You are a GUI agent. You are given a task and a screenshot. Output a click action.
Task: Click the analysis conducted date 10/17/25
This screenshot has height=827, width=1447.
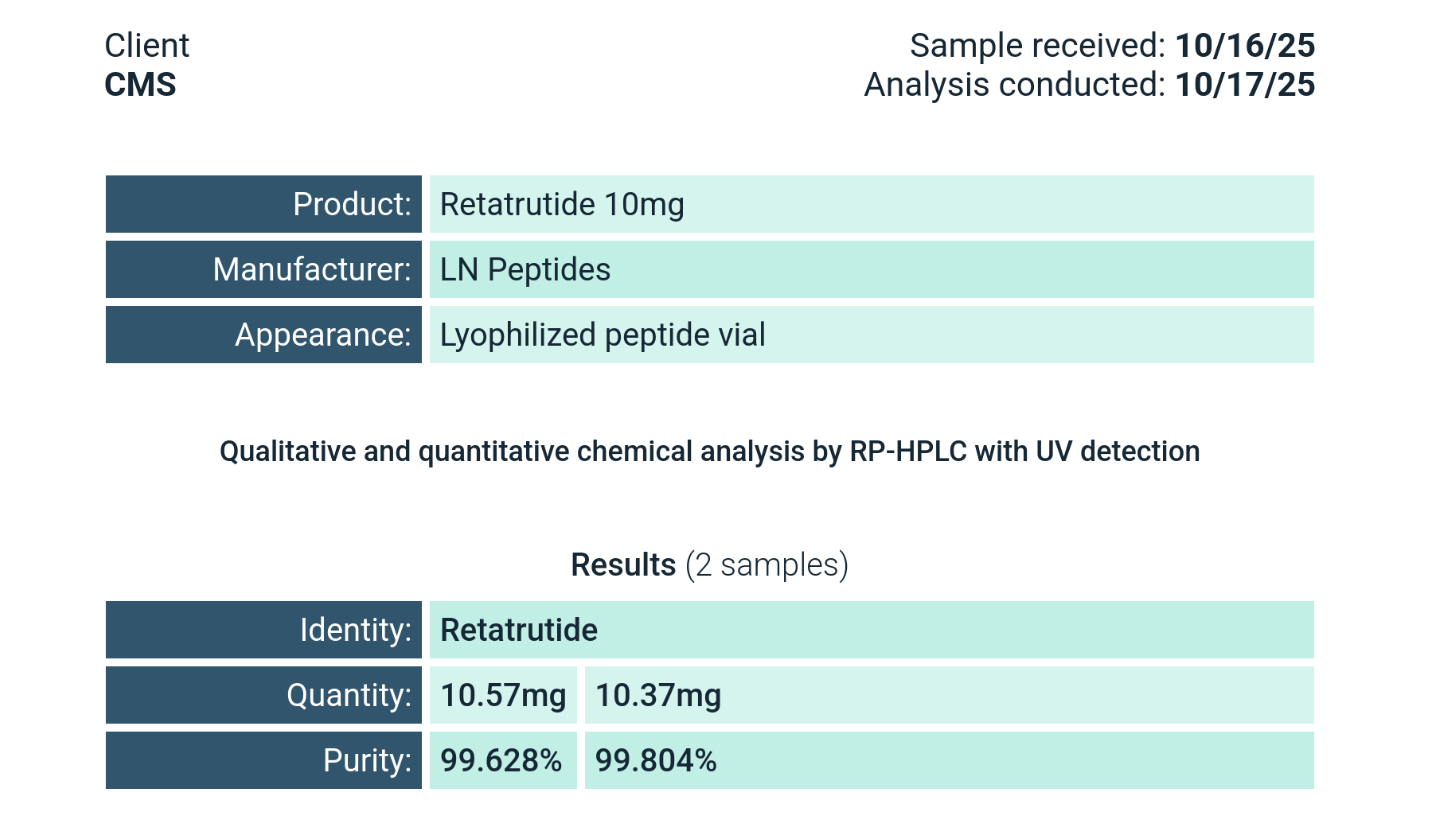click(1244, 85)
